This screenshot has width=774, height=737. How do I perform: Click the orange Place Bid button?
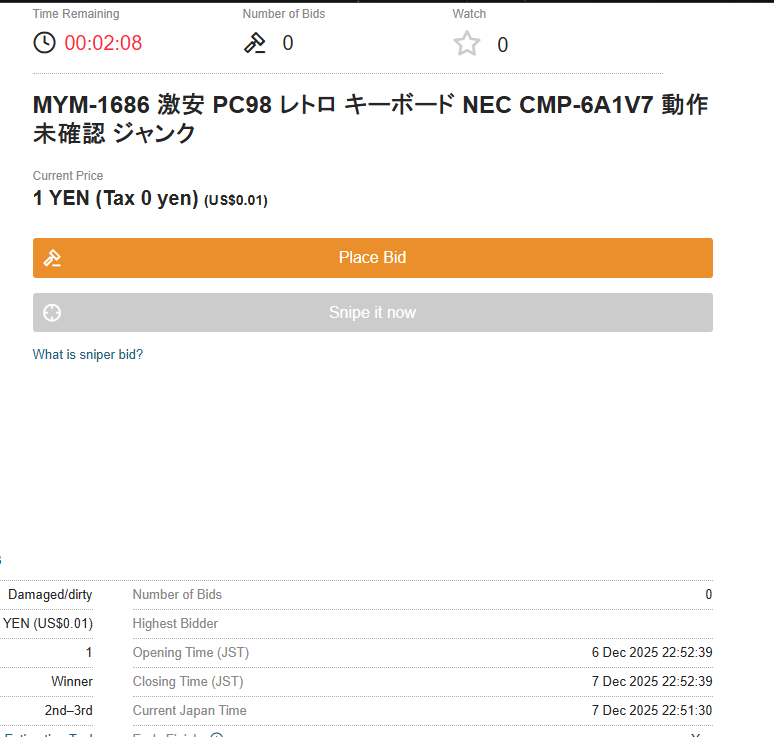tap(373, 258)
